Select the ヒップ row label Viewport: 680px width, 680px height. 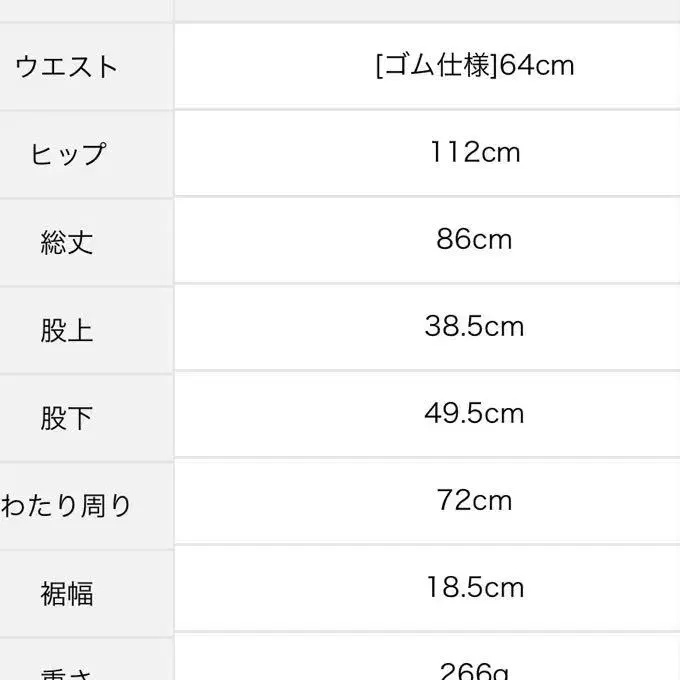point(66,154)
